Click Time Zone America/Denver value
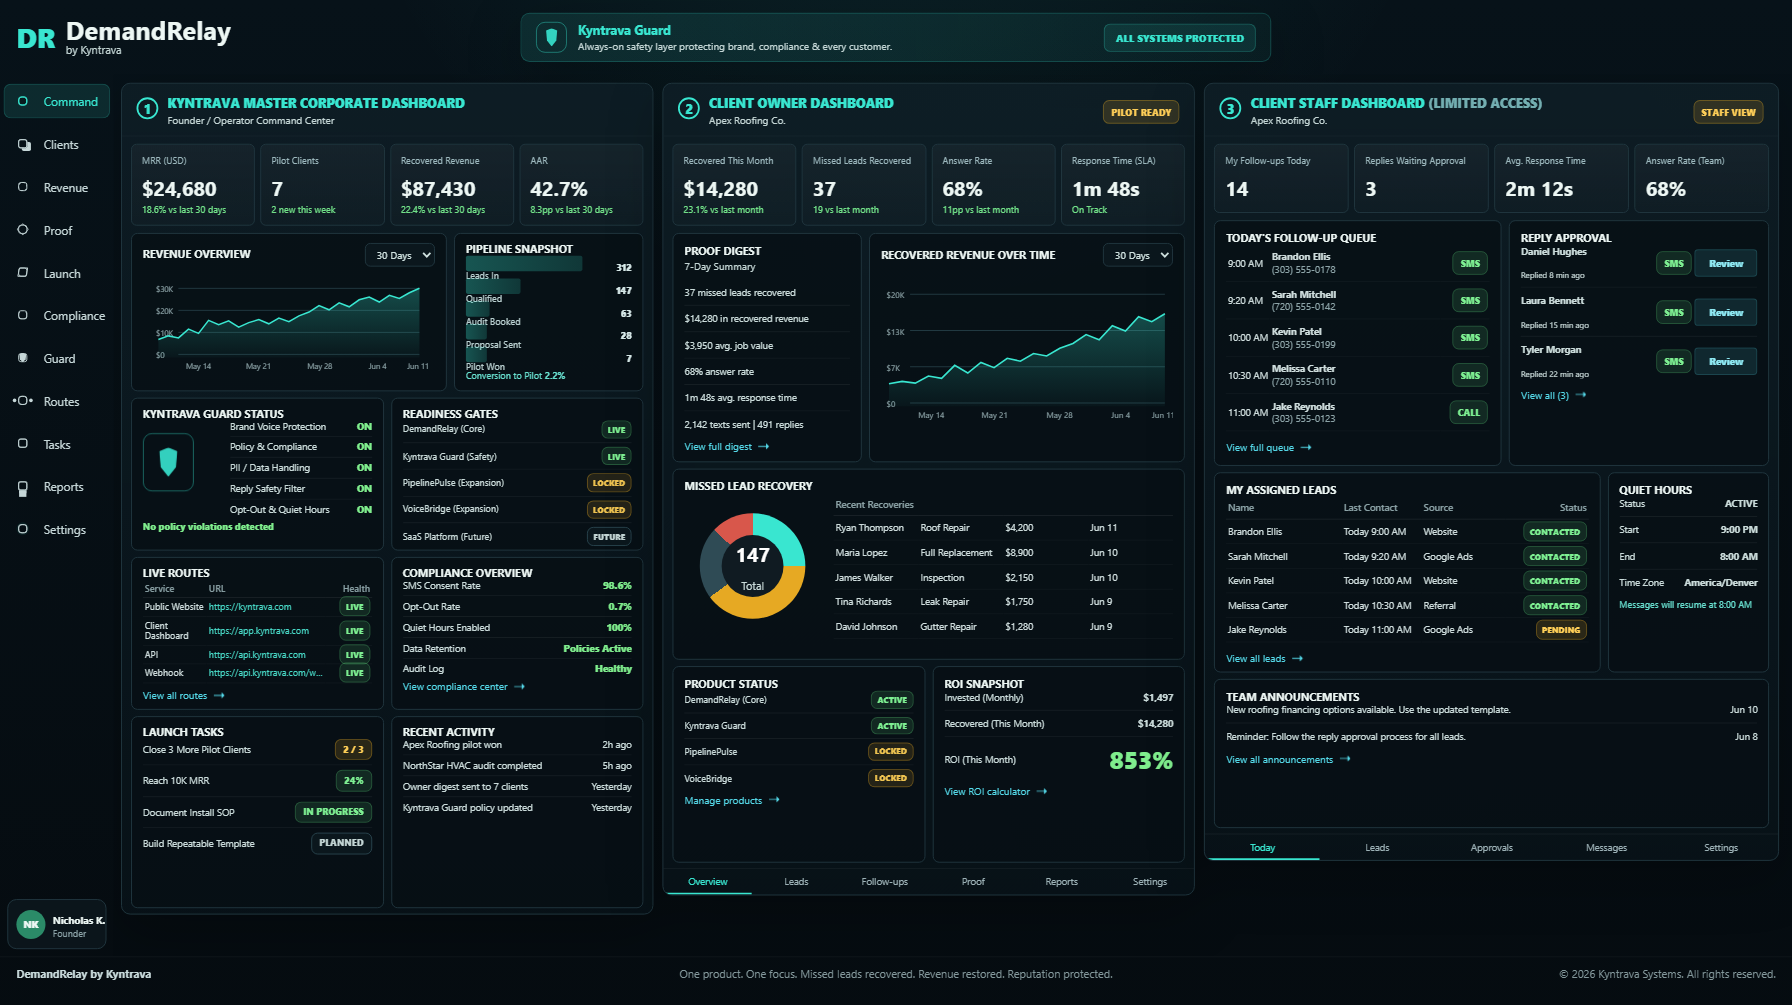The height and width of the screenshot is (1005, 1792). [1720, 583]
